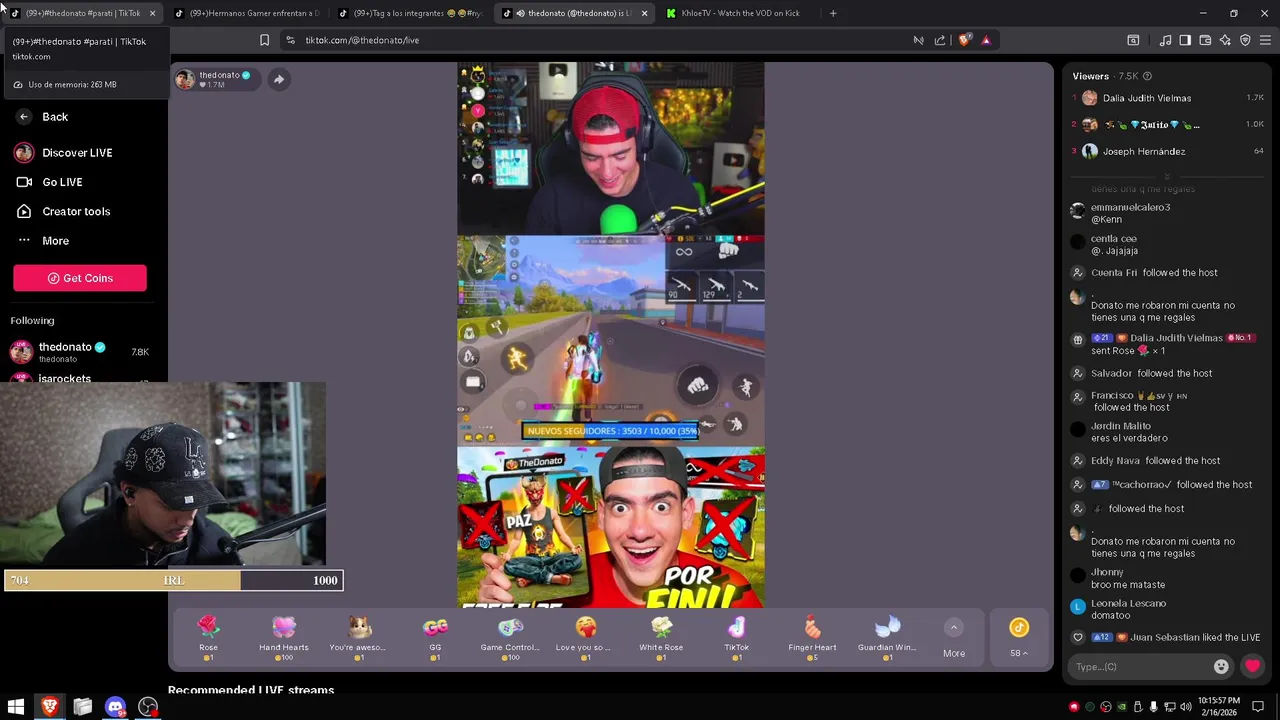Image resolution: width=1280 pixels, height=720 pixels.
Task: Send the Guardian Wings gift
Action: click(x=887, y=636)
